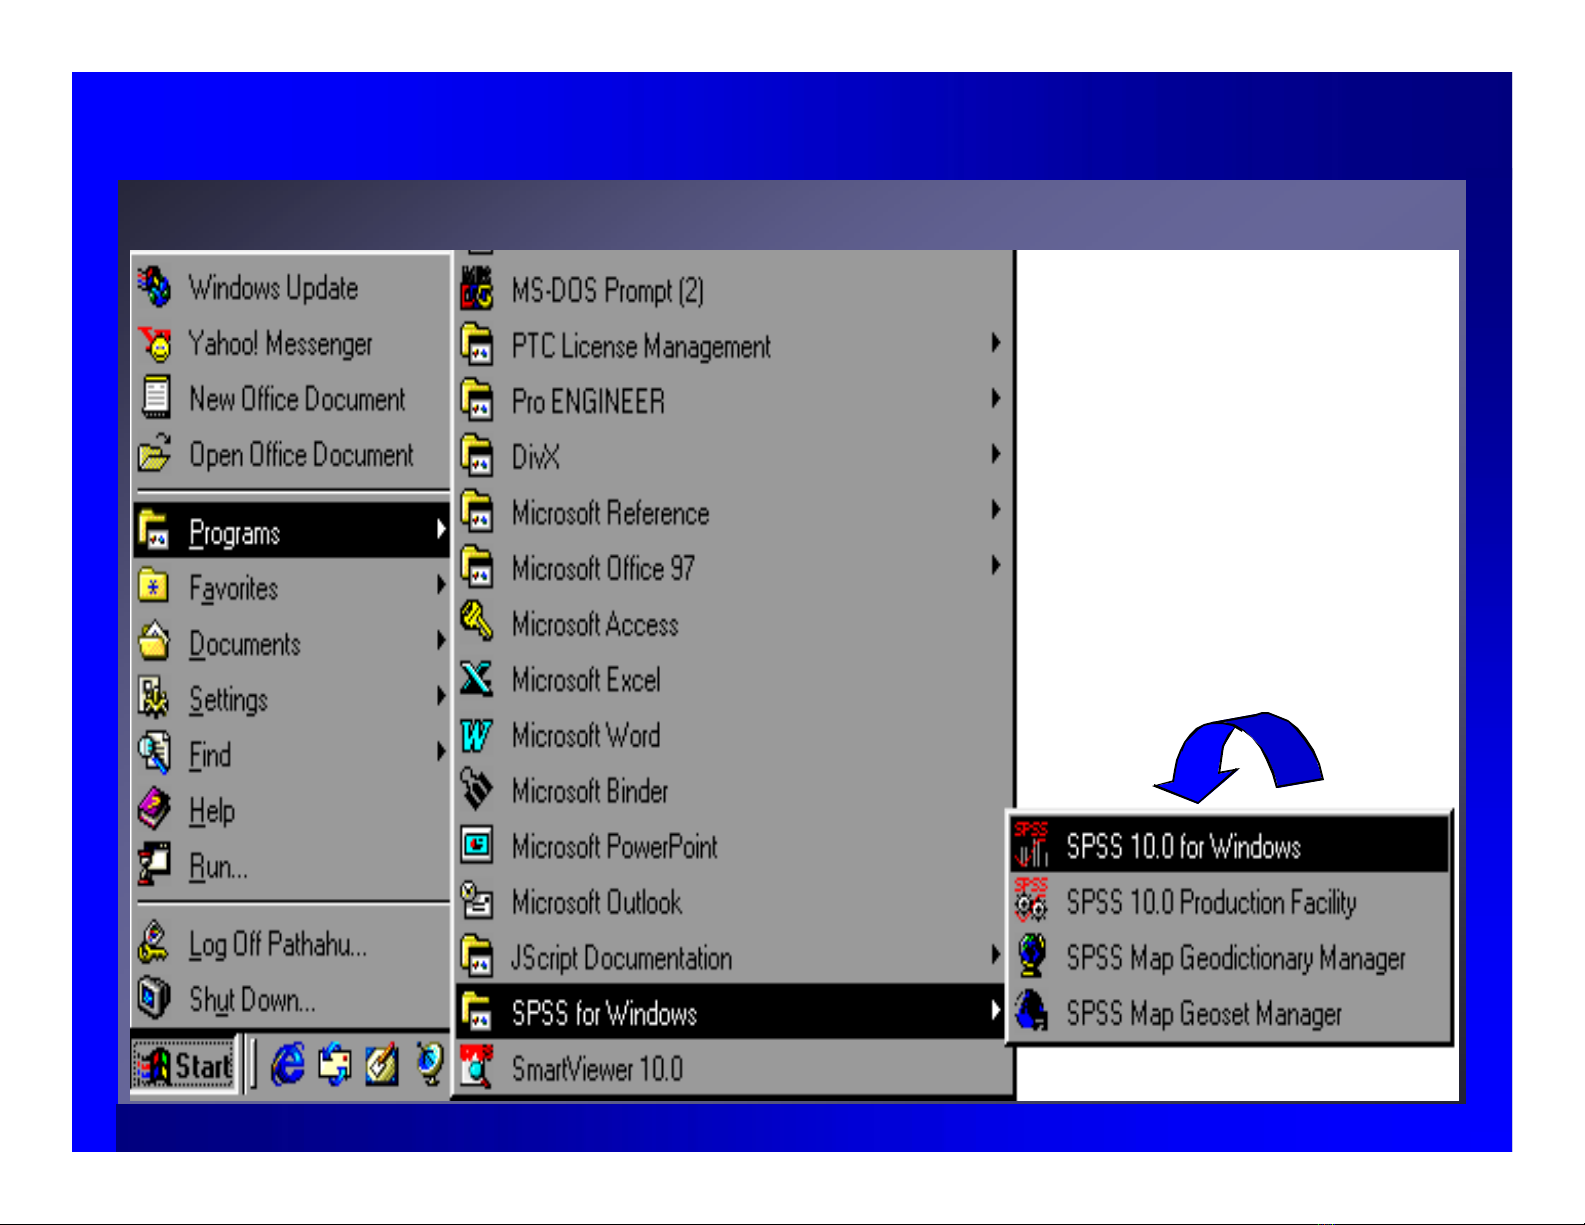Click the Microsoft Word W icon
Screen dimensions: 1585x1225
(x=476, y=735)
